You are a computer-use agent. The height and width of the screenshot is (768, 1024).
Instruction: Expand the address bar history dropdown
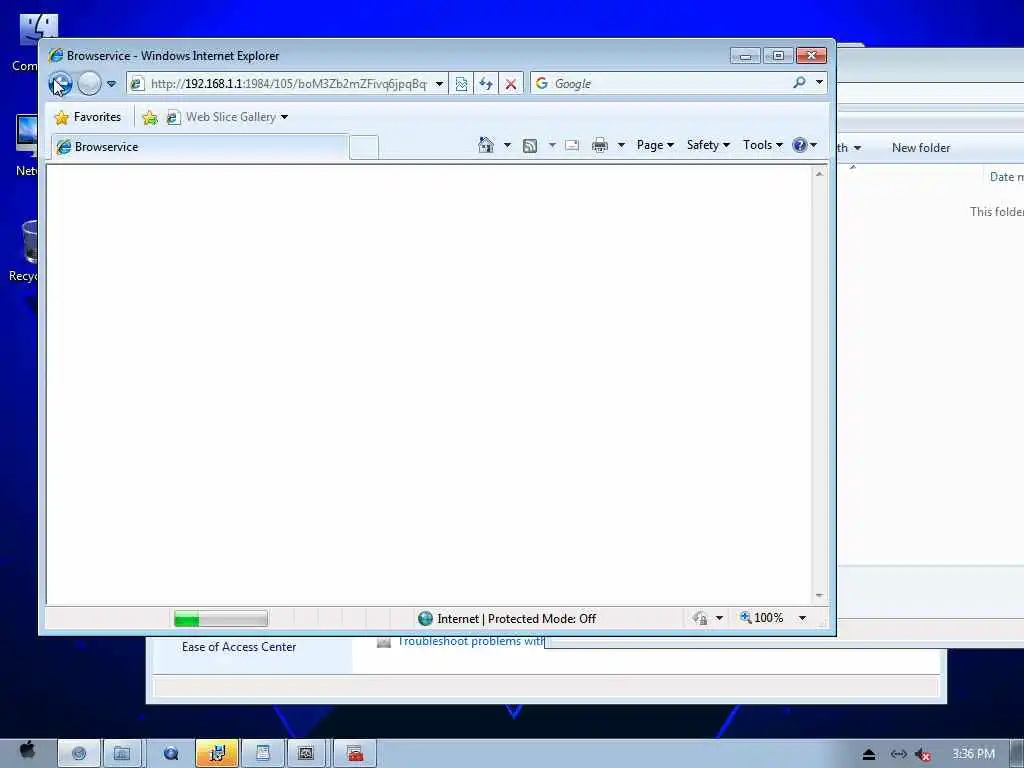pyautogui.click(x=440, y=84)
